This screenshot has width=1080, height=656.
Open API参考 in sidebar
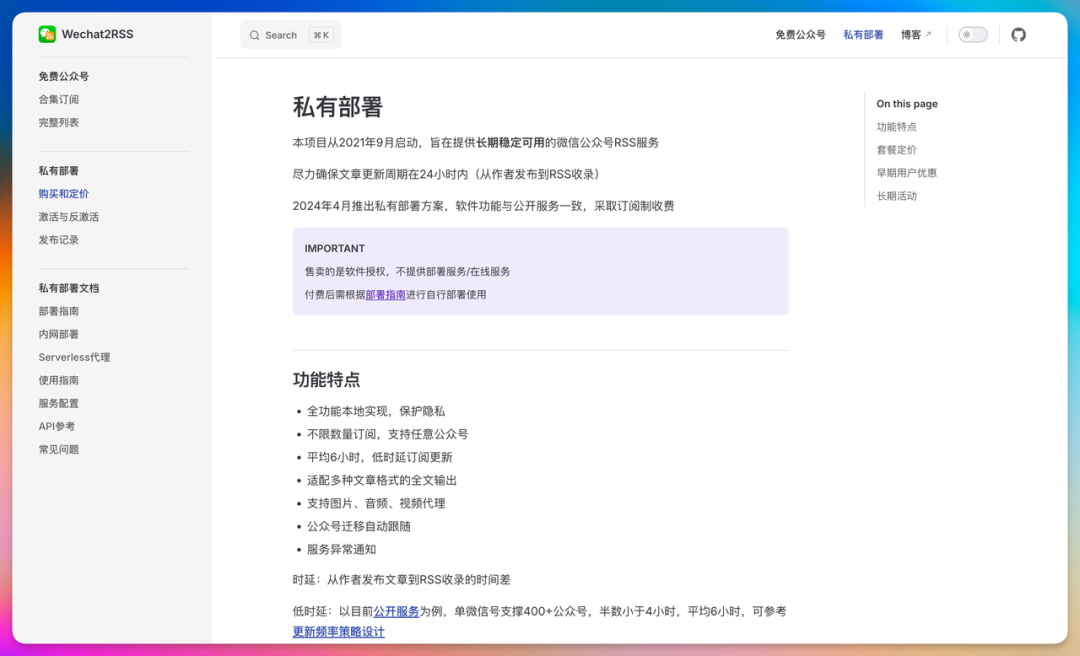click(x=57, y=426)
